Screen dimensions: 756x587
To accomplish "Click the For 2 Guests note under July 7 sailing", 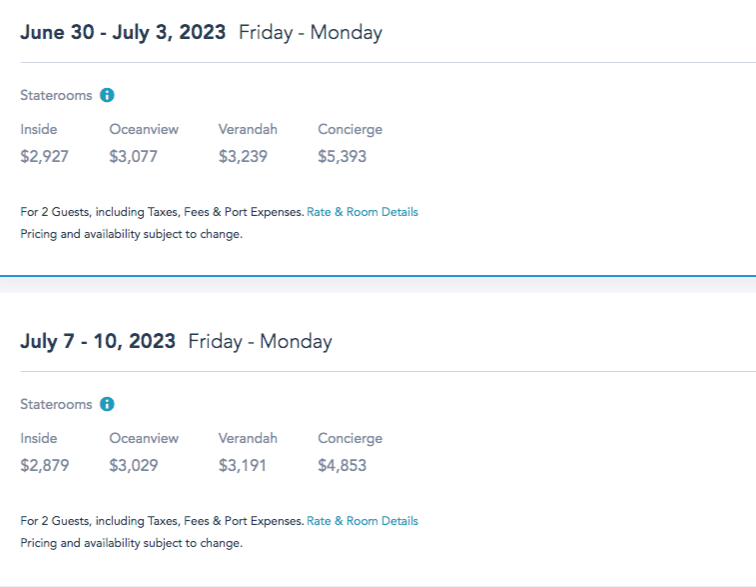I will [x=162, y=521].
